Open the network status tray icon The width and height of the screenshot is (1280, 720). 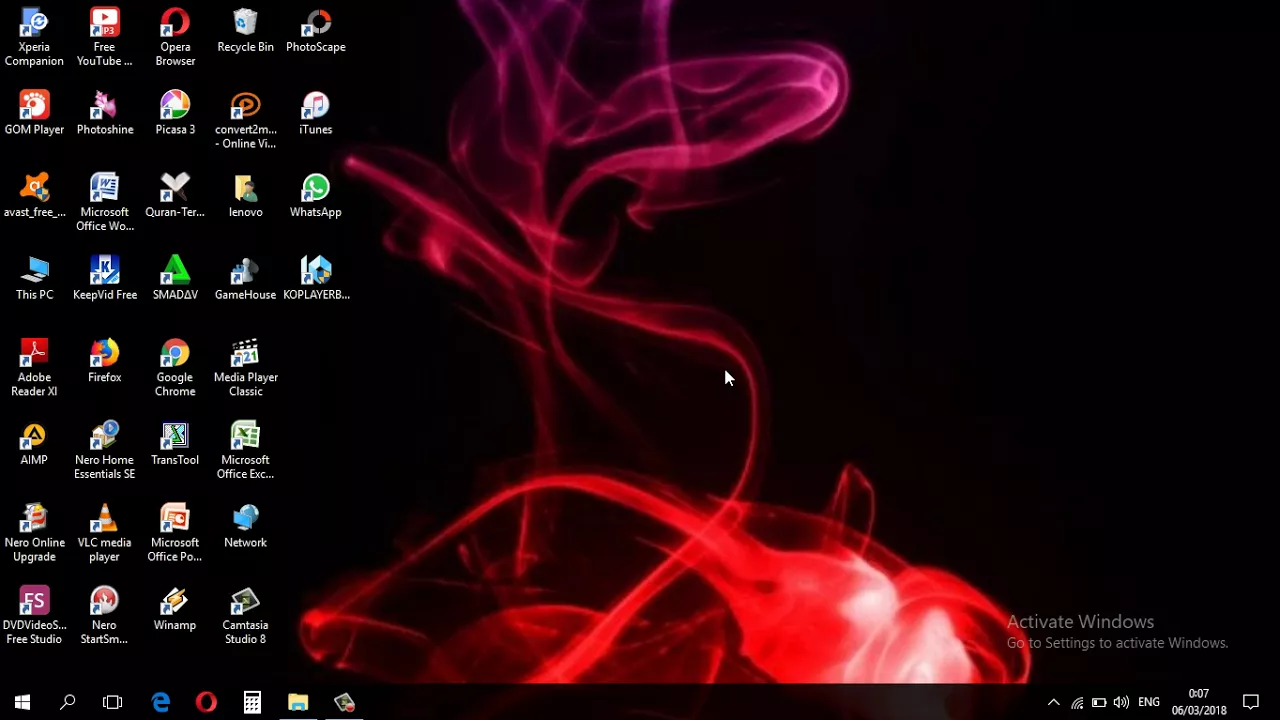tap(1077, 703)
